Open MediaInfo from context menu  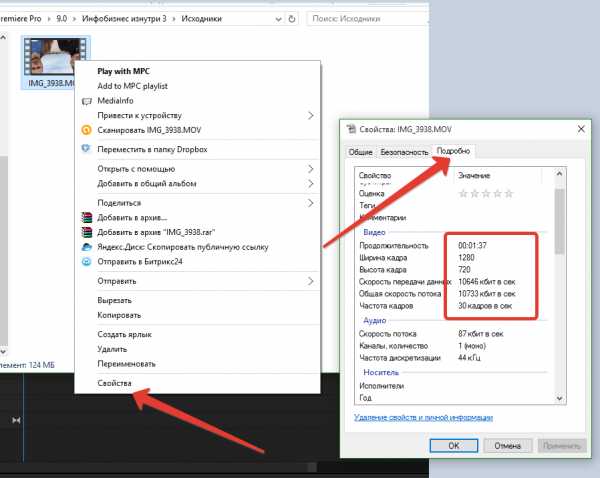[x=116, y=101]
